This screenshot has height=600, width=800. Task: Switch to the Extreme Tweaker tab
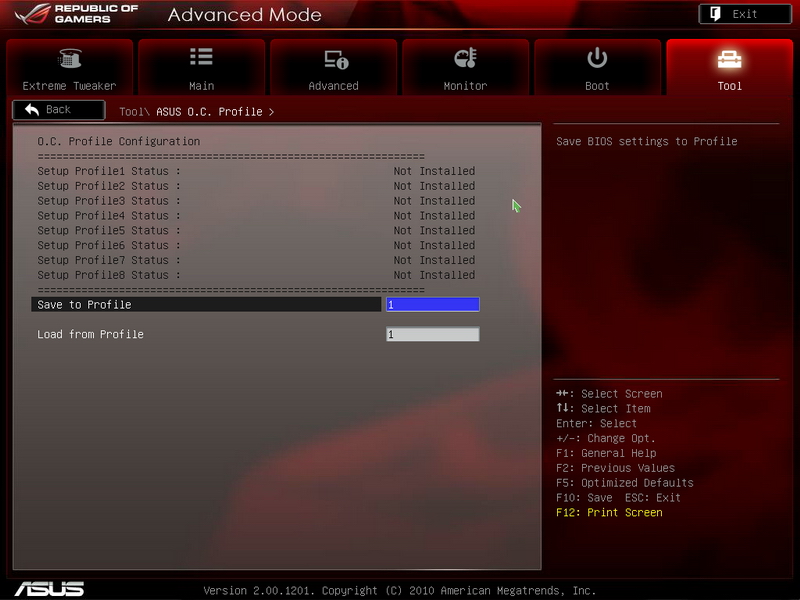pos(69,67)
